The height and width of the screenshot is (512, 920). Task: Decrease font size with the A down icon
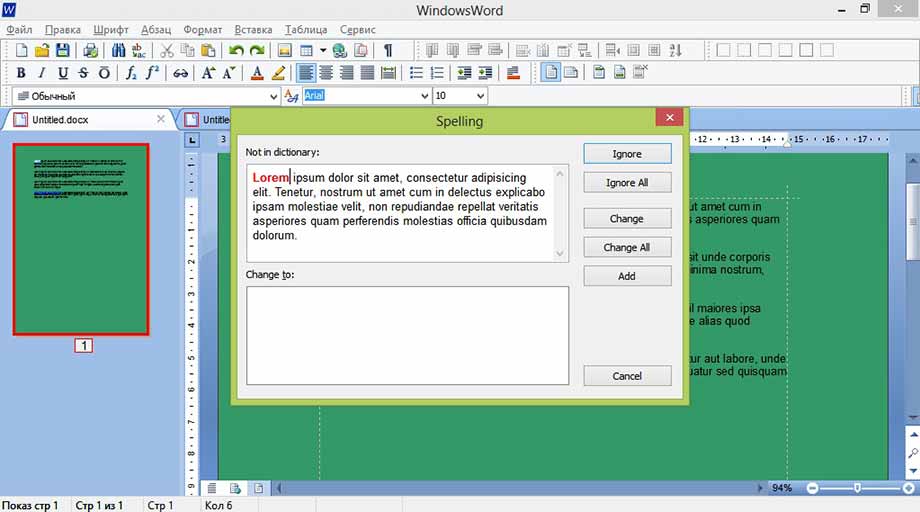[228, 73]
